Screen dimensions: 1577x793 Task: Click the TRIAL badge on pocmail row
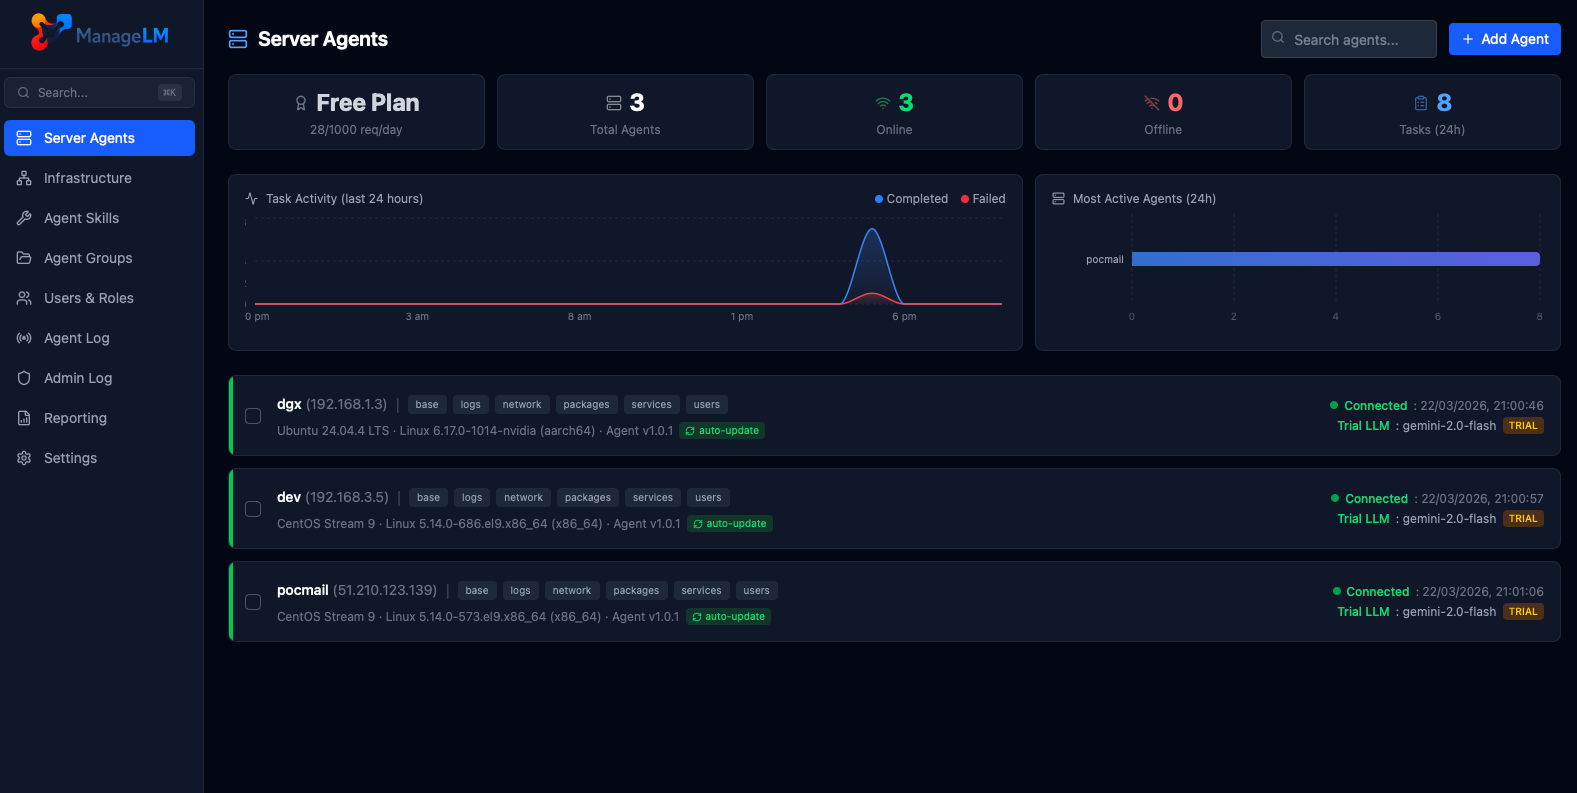coord(1523,612)
